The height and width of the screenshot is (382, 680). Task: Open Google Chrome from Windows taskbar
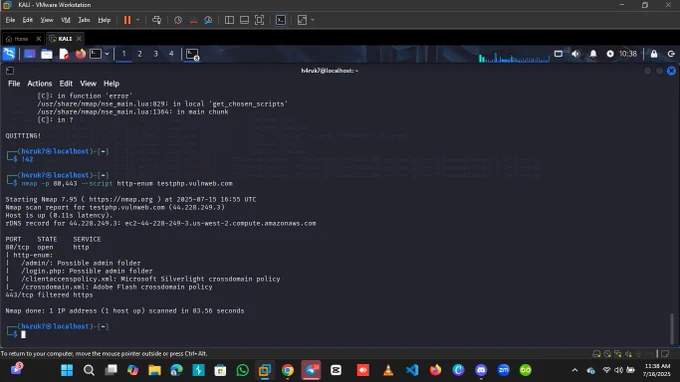(287, 370)
